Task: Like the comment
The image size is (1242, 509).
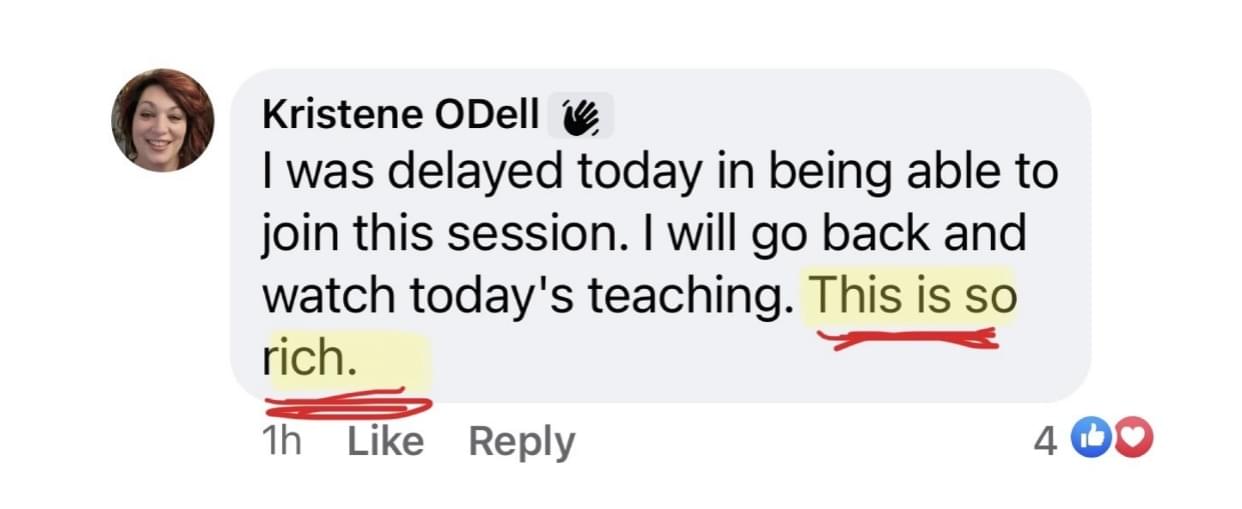Action: coord(385,441)
